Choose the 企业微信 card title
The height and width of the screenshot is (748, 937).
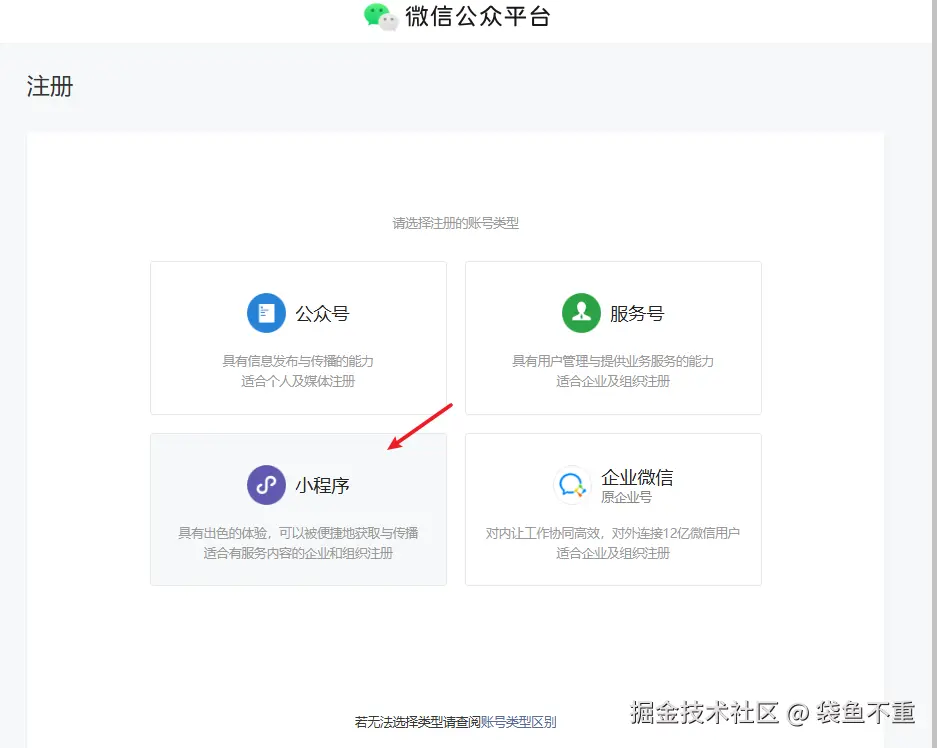[x=637, y=477]
